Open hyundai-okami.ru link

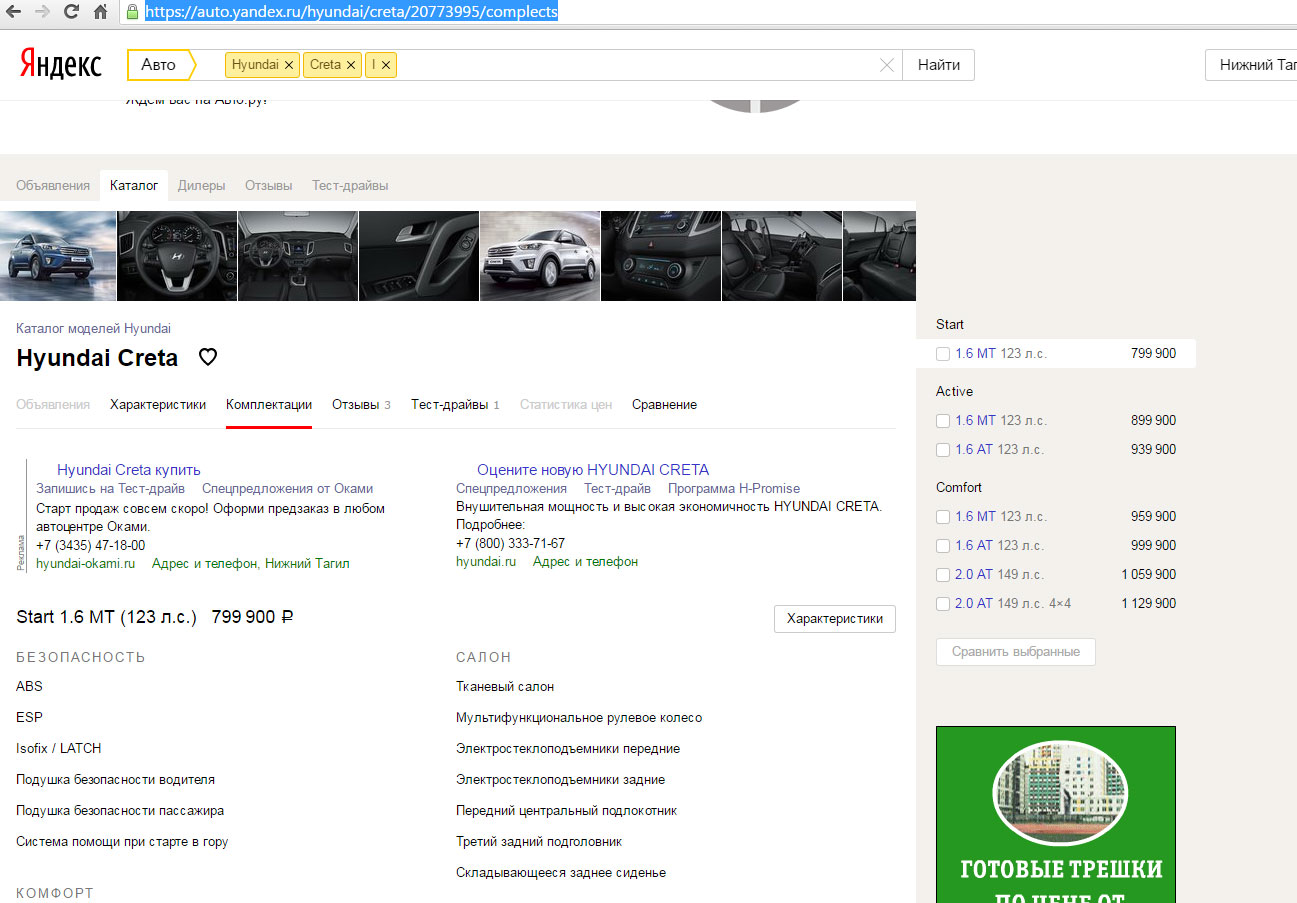pos(85,563)
